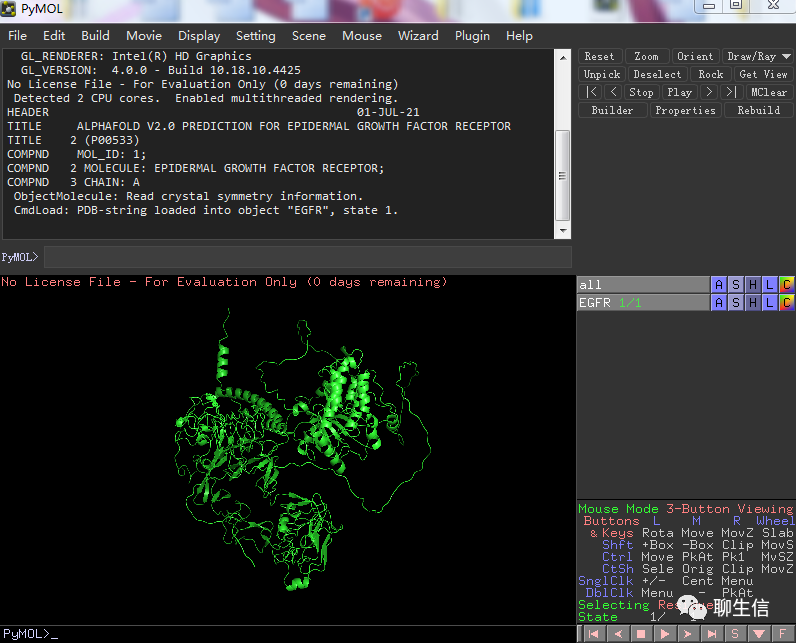Screen dimensions: 796x643
Task: Open the Builder panel
Action: [613, 110]
